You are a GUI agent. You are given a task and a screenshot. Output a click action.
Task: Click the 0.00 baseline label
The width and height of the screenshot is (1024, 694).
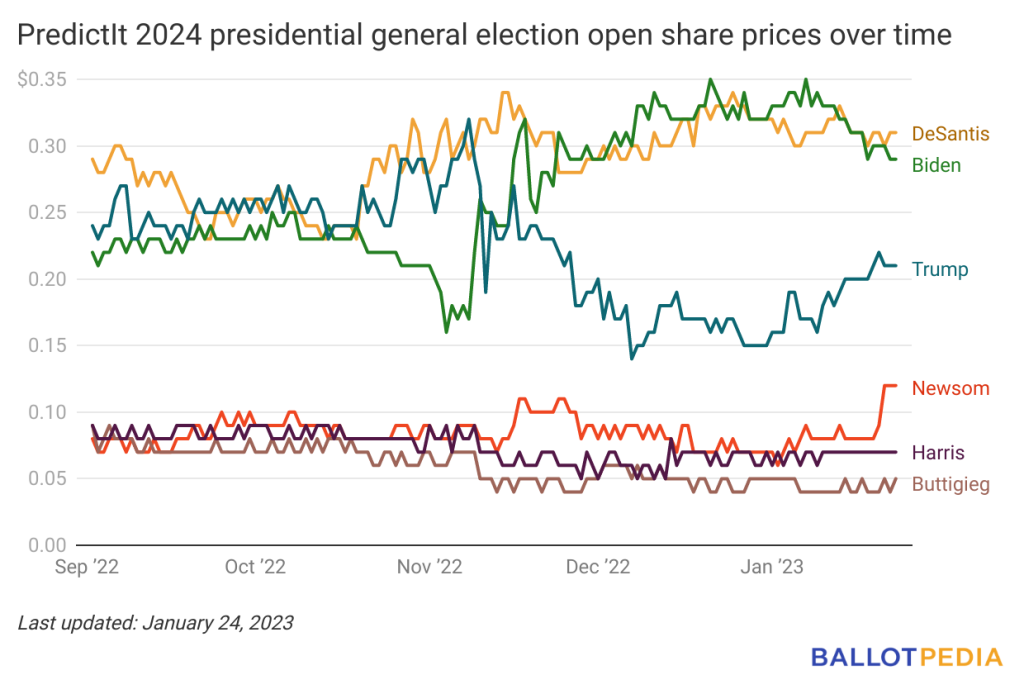click(47, 545)
